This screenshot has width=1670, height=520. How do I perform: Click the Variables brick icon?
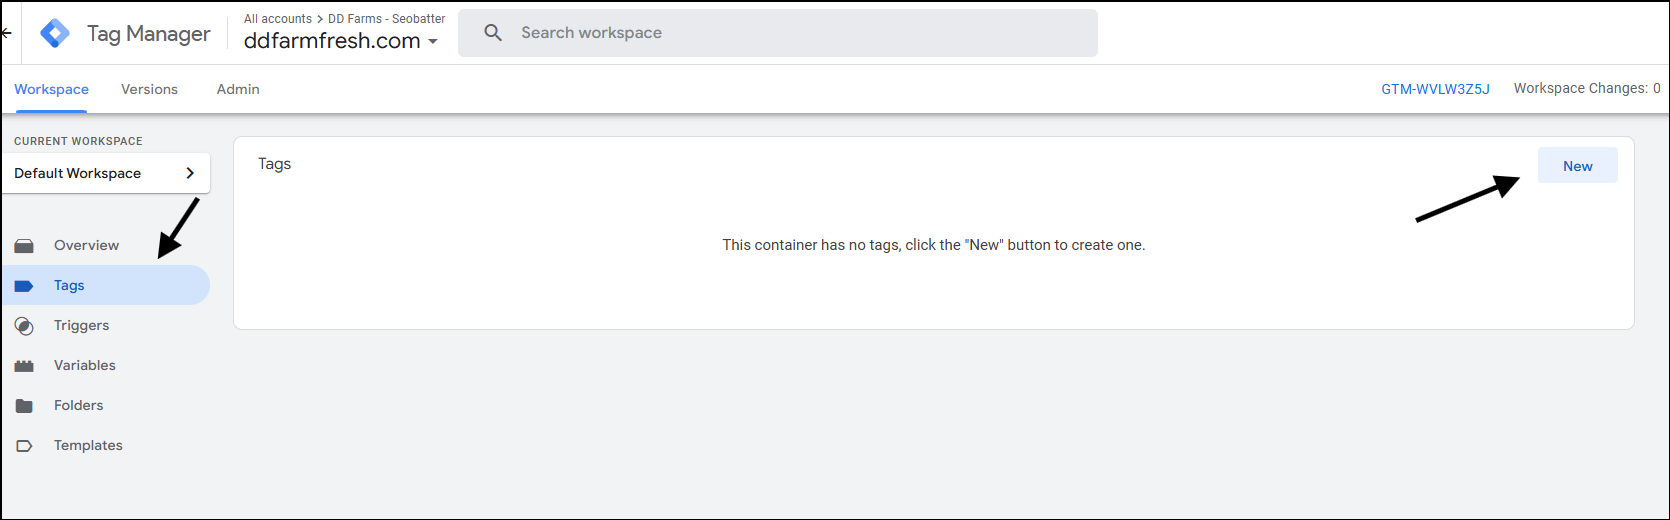pos(24,366)
